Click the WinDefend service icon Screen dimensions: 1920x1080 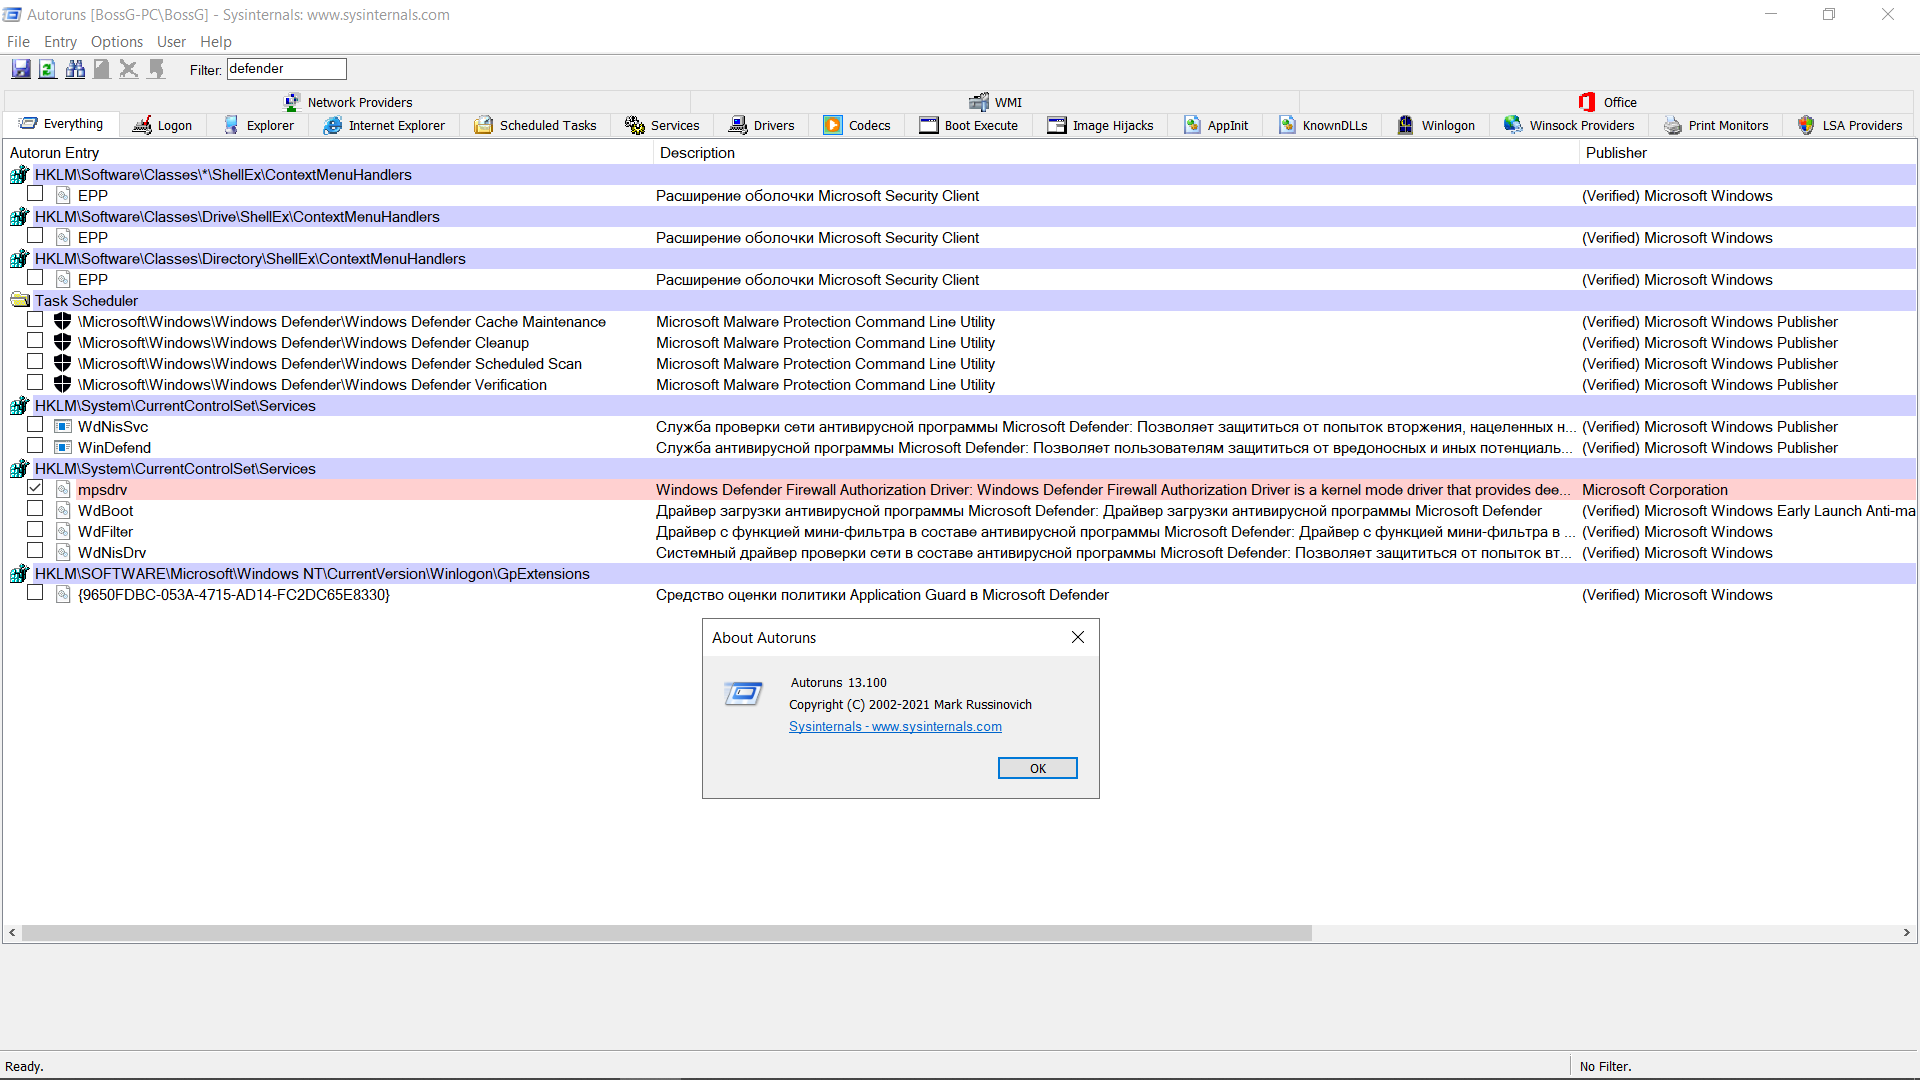[63, 448]
